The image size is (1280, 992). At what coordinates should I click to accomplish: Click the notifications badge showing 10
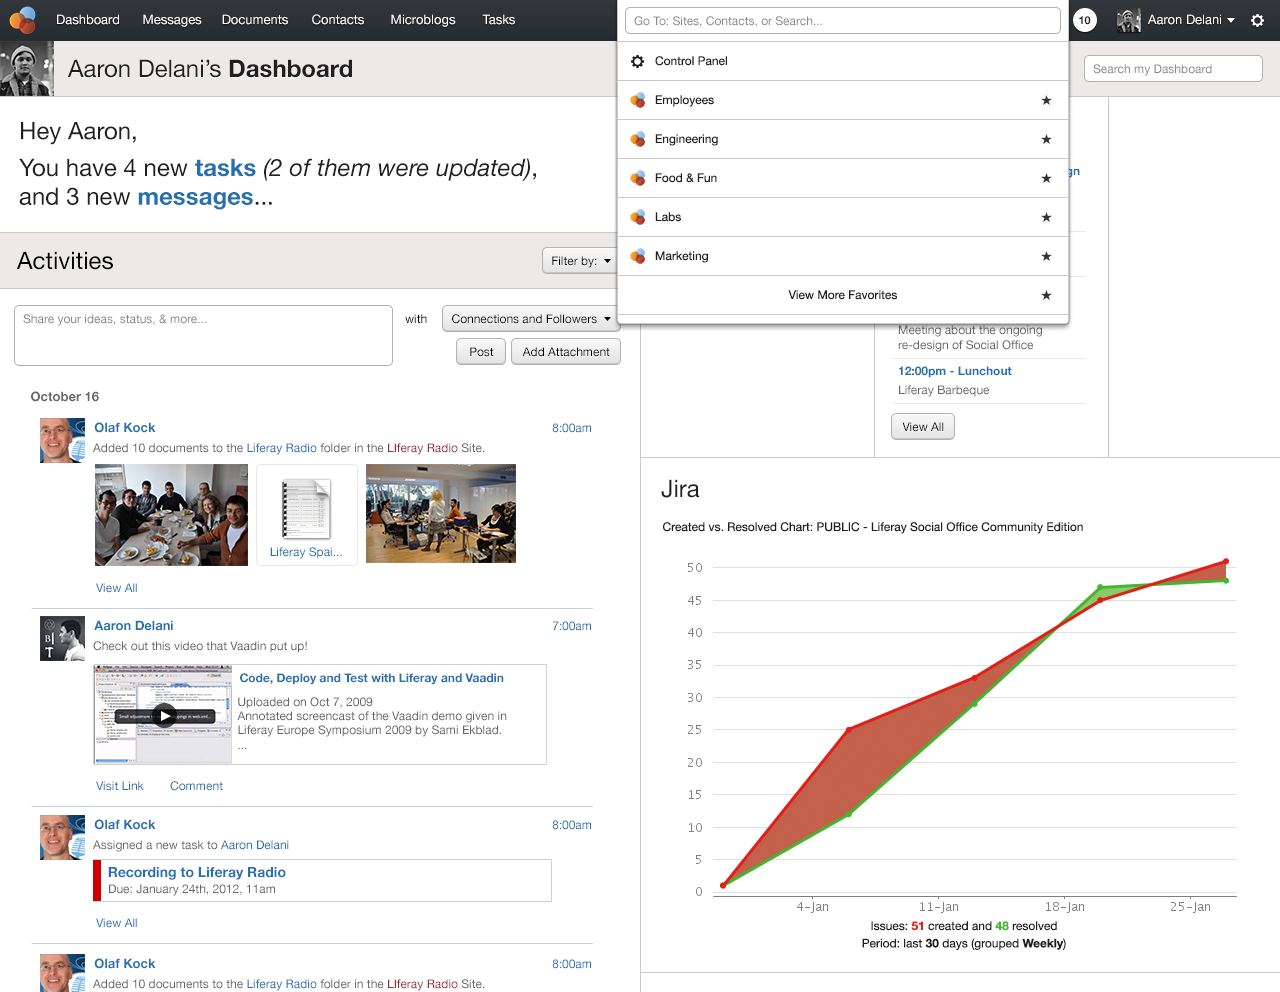[1084, 19]
